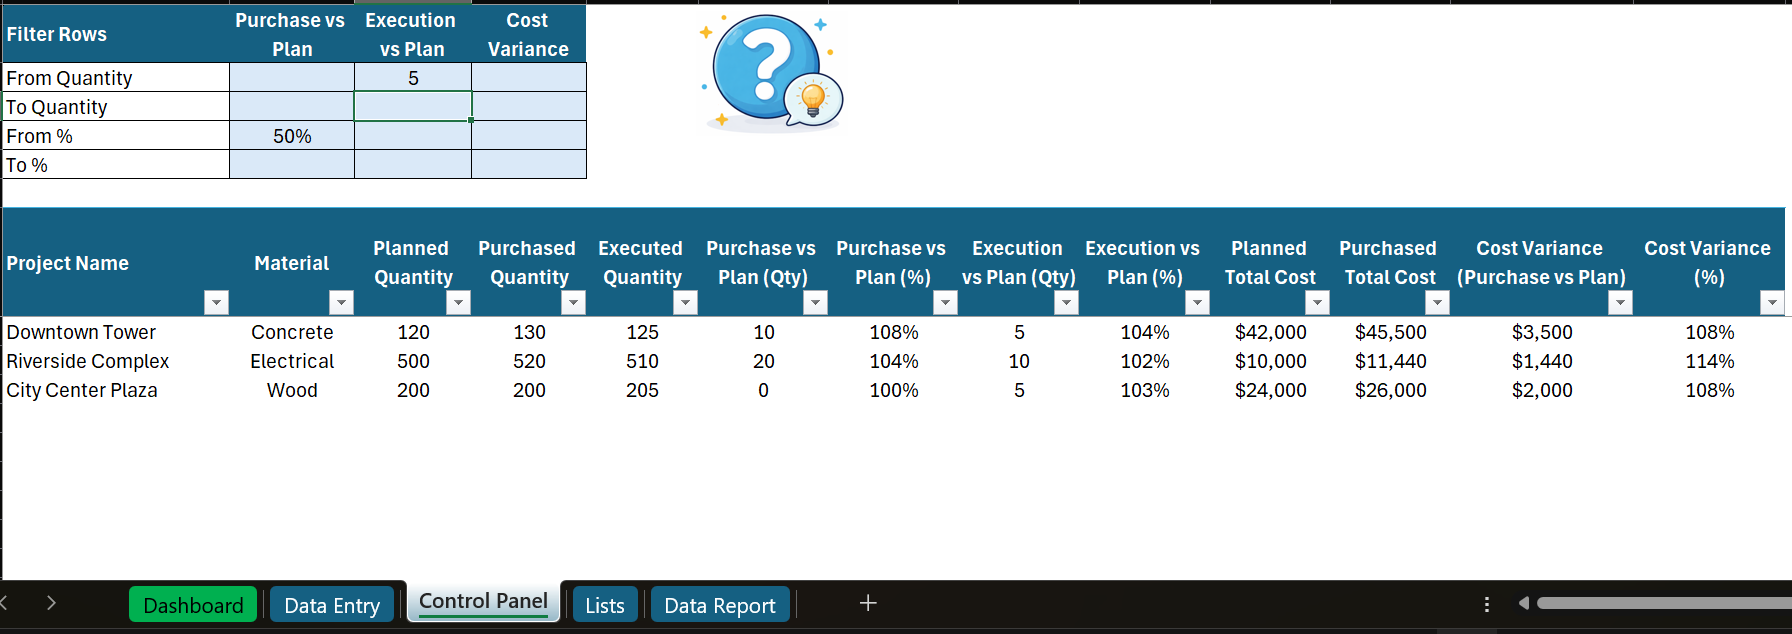Image resolution: width=1792 pixels, height=634 pixels.
Task: Expand Cost Variance (%) filter dropdown
Action: tap(1772, 303)
